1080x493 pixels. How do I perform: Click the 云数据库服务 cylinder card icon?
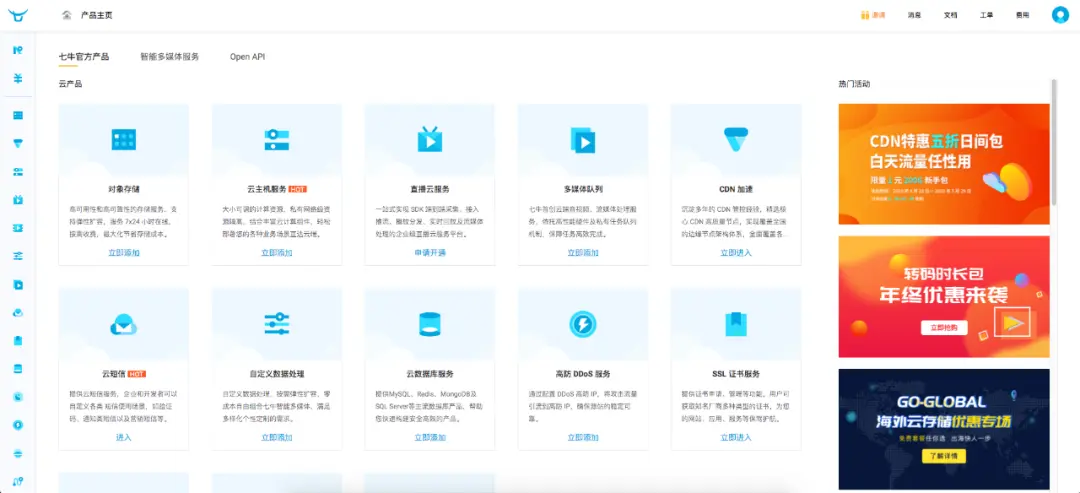coord(430,324)
